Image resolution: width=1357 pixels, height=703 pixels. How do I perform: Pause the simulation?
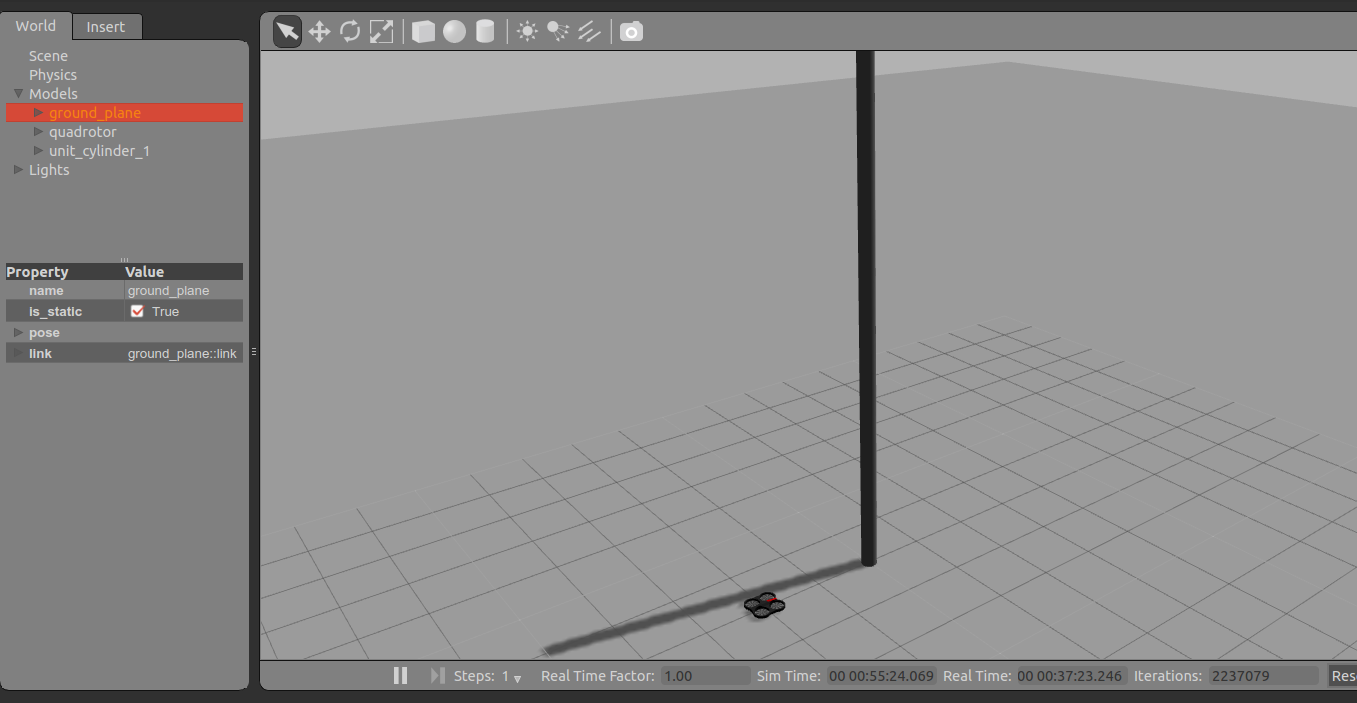(400, 676)
